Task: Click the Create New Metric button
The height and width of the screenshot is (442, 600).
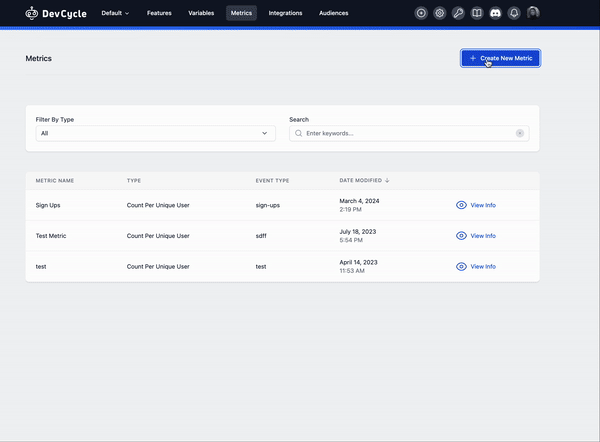Action: [500, 58]
